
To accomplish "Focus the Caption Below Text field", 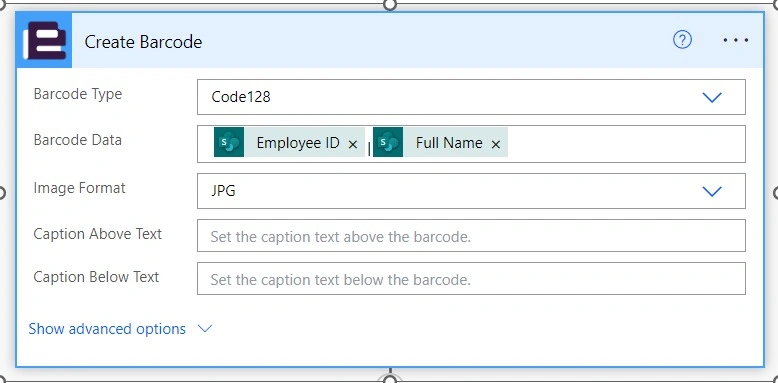I will point(471,278).
